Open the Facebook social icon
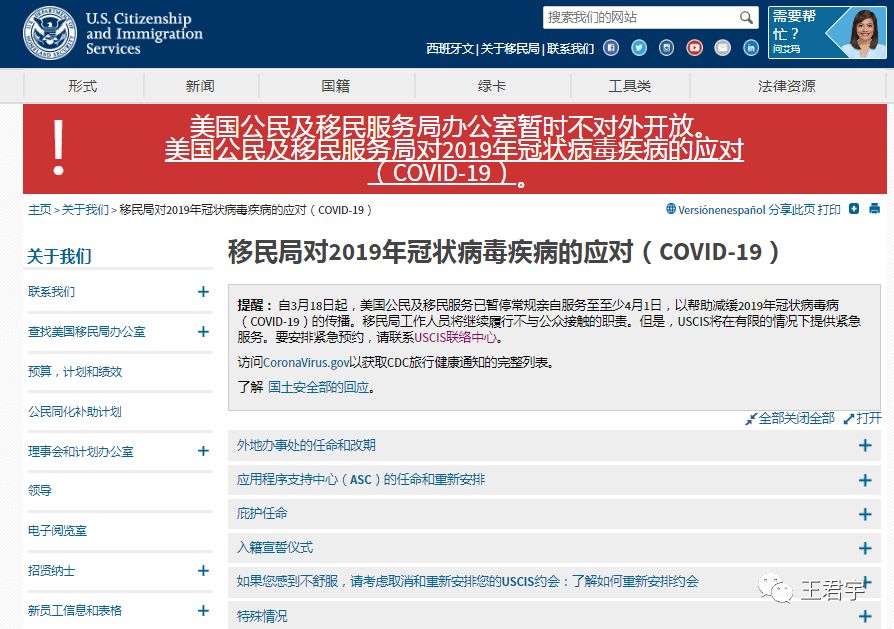Viewport: 894px width, 629px height. (611, 48)
